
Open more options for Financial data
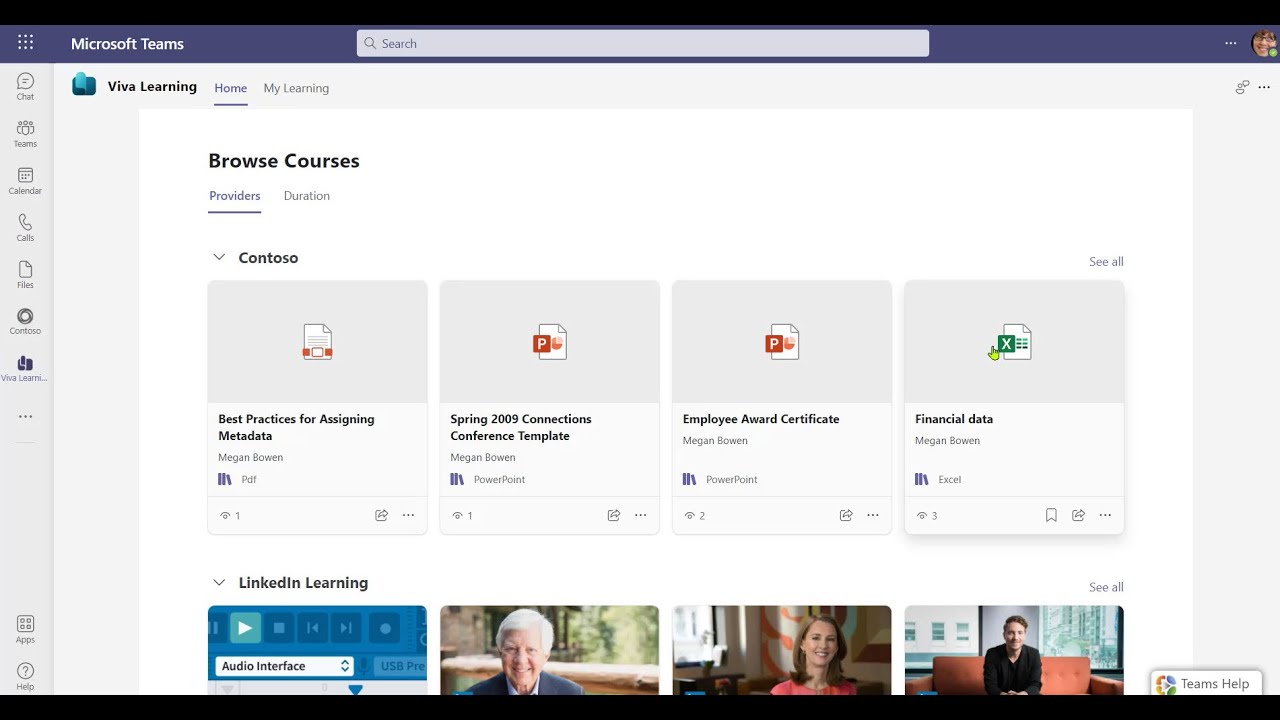pos(1105,515)
